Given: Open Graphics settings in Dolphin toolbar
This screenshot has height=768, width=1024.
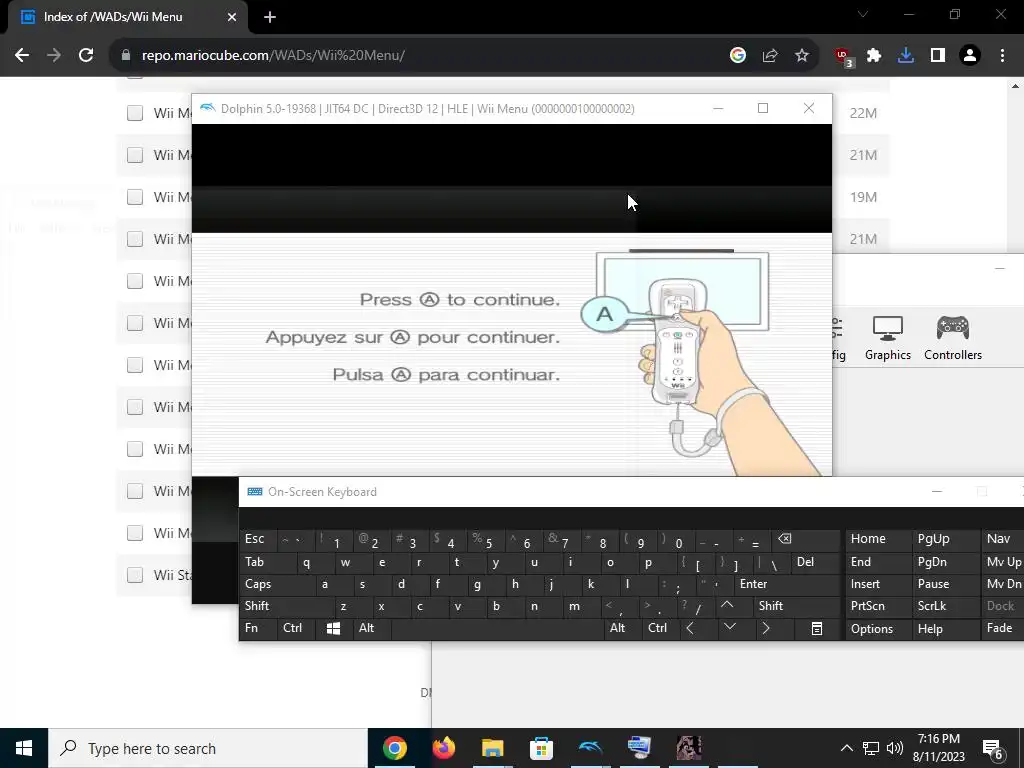Looking at the screenshot, I should click(x=887, y=338).
